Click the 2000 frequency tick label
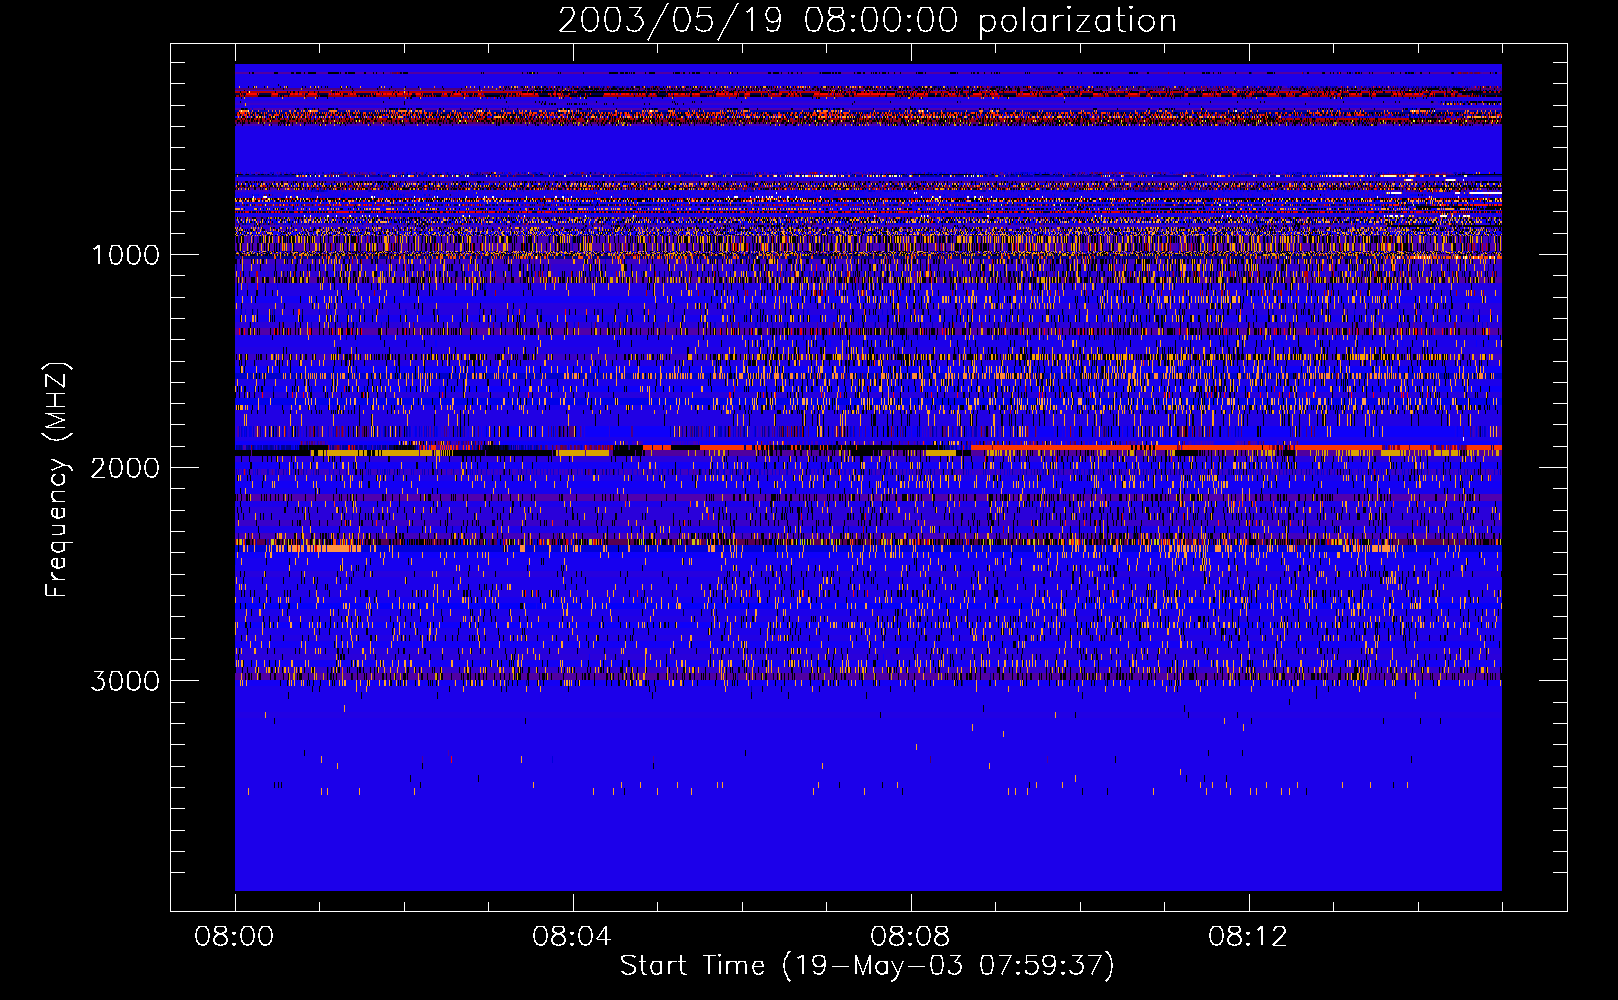This screenshot has height=1000, width=1618. [125, 468]
